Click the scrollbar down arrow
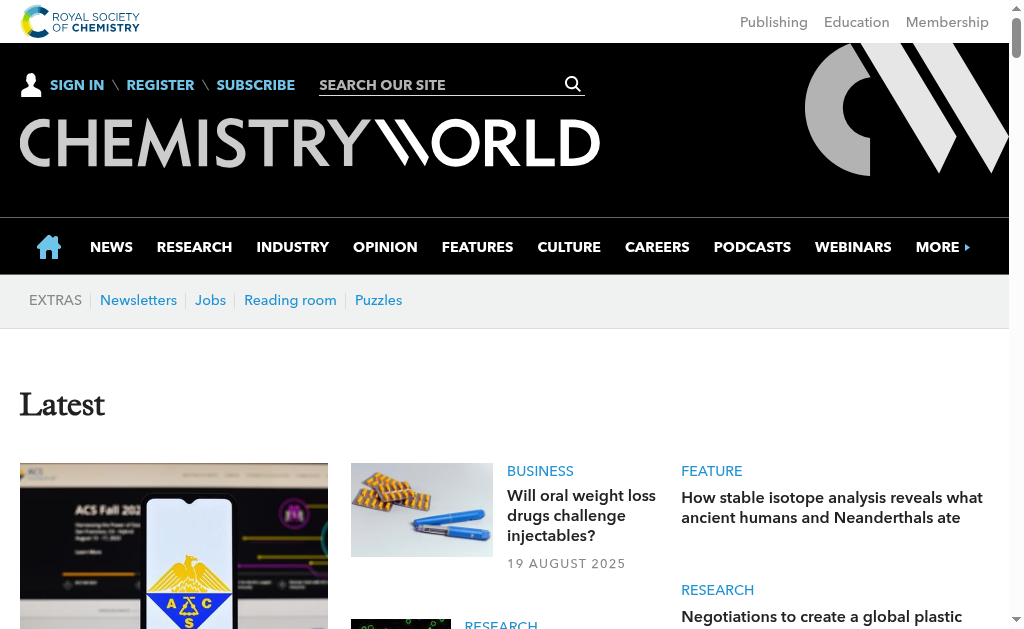The height and width of the screenshot is (629, 1024). pos(1016,619)
